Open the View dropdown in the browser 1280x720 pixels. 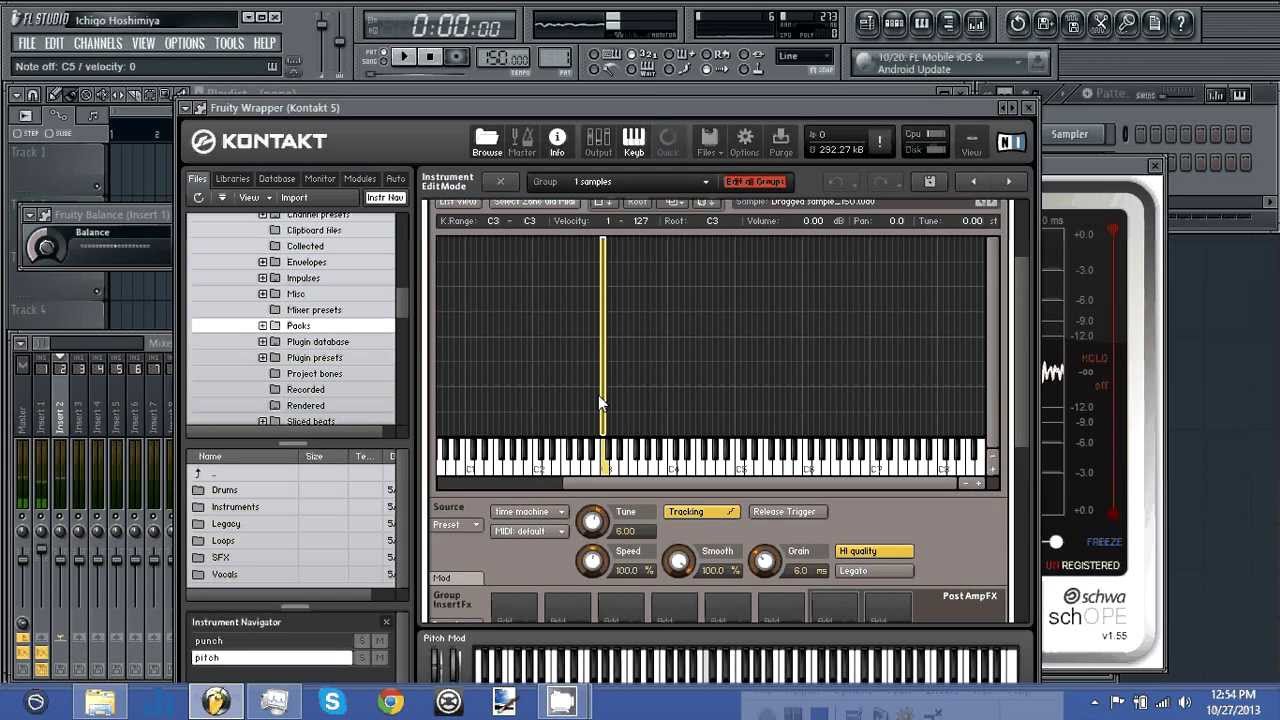(x=254, y=198)
